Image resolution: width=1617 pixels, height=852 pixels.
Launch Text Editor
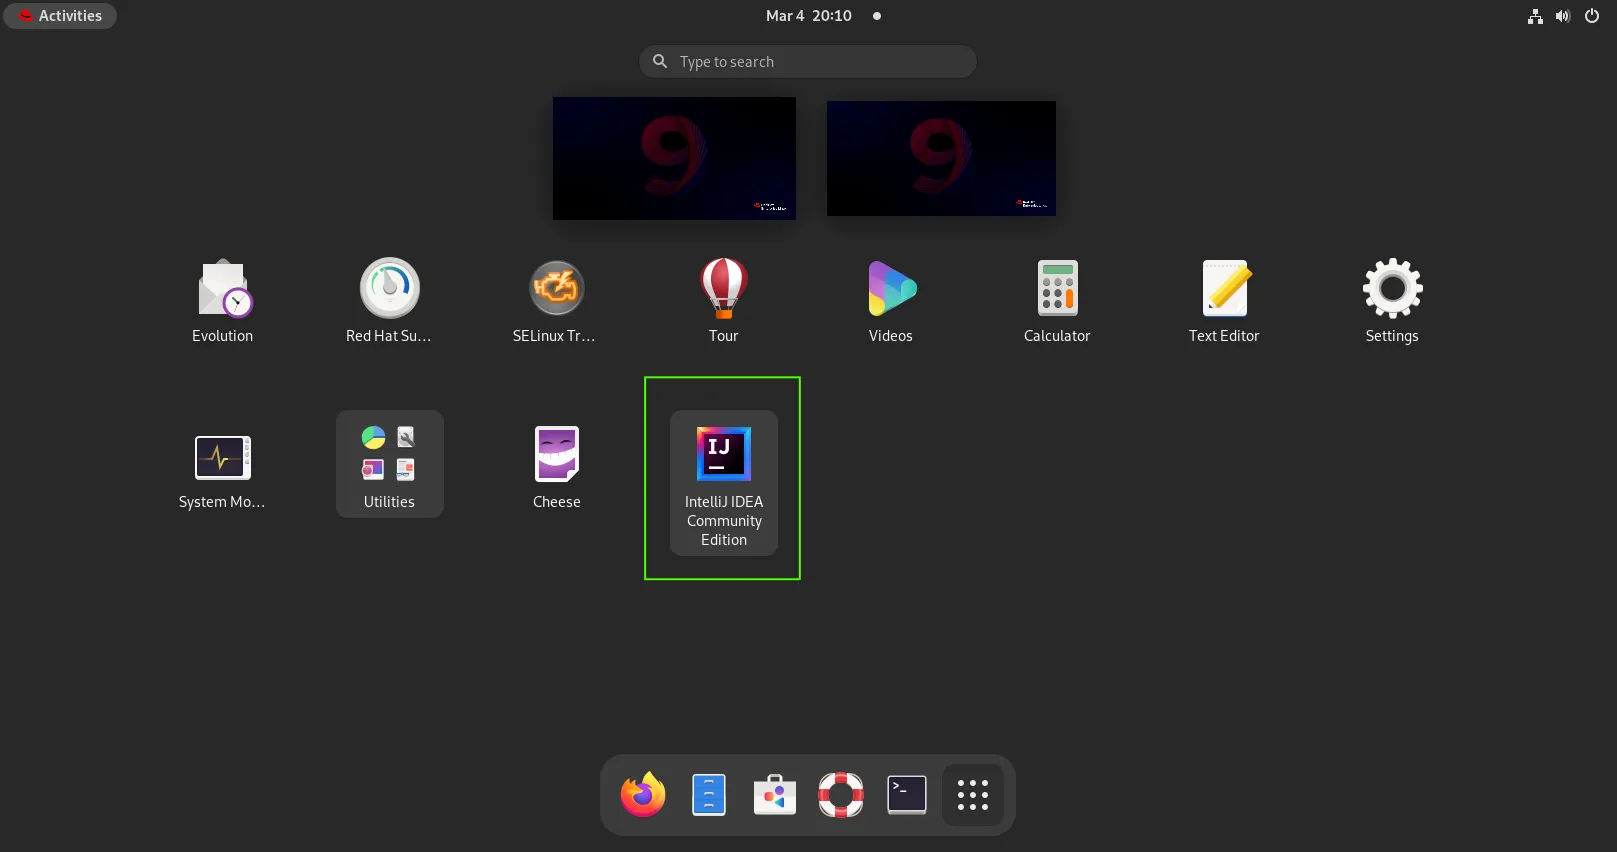[1224, 300]
